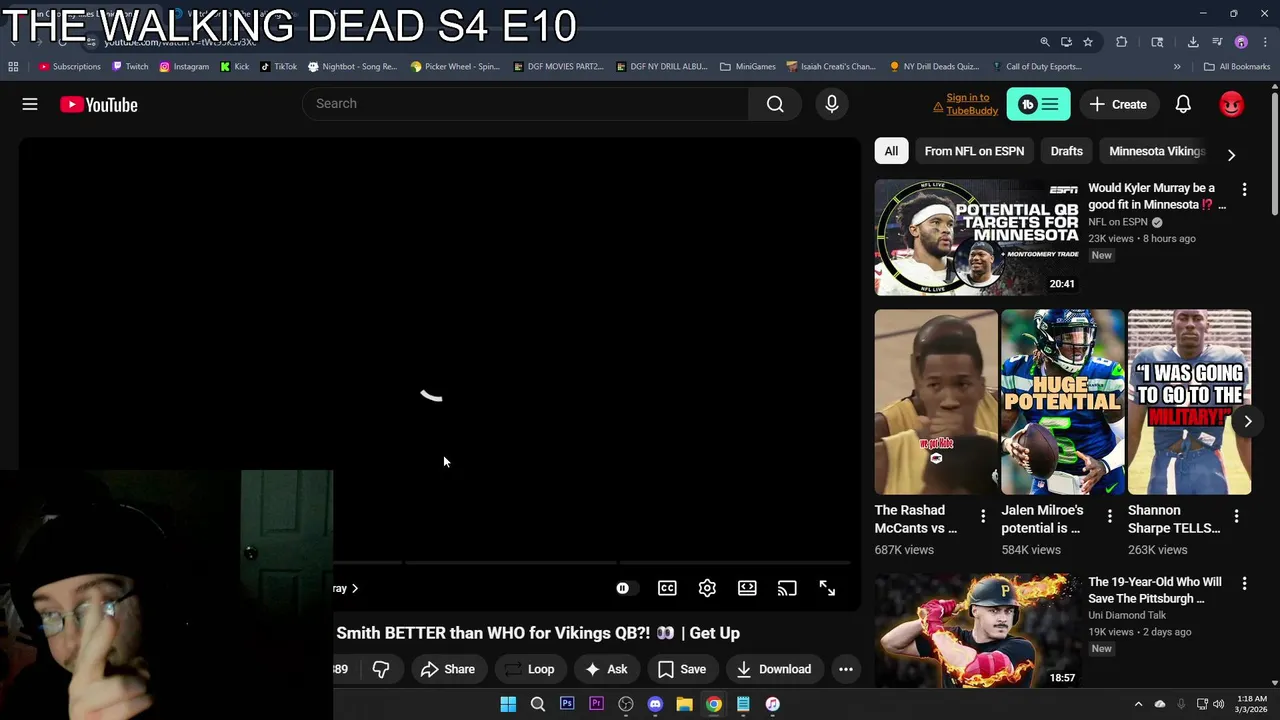The width and height of the screenshot is (1280, 720).
Task: Open the TikTok bookmark
Action: point(278,67)
